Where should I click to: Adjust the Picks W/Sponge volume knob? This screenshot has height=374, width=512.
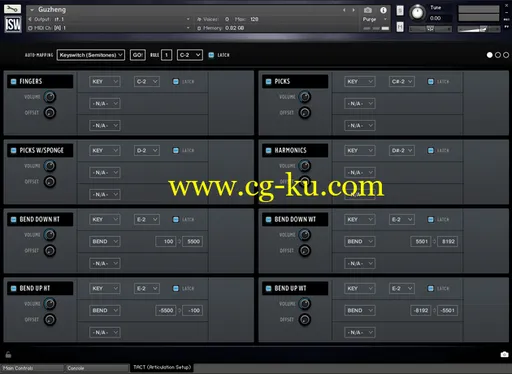coord(50,166)
